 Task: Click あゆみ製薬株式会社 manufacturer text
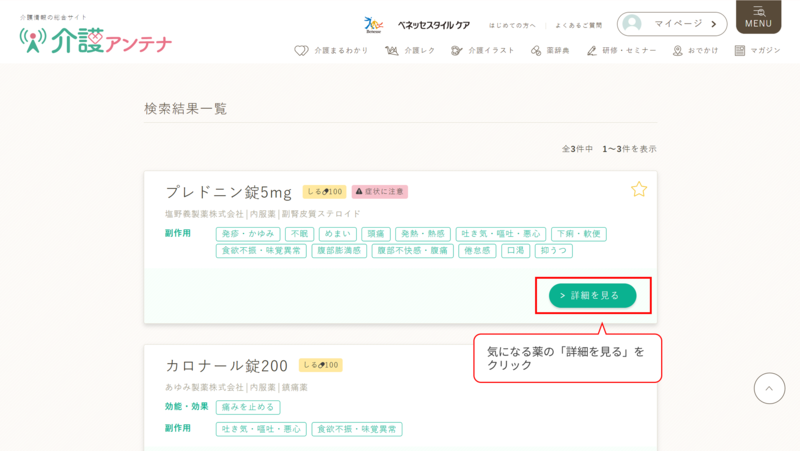pos(205,387)
